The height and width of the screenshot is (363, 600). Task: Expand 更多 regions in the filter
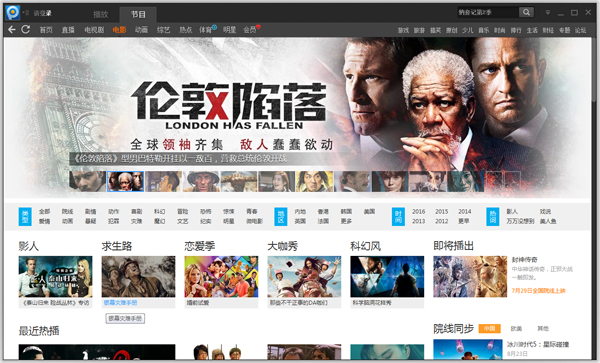(346, 221)
